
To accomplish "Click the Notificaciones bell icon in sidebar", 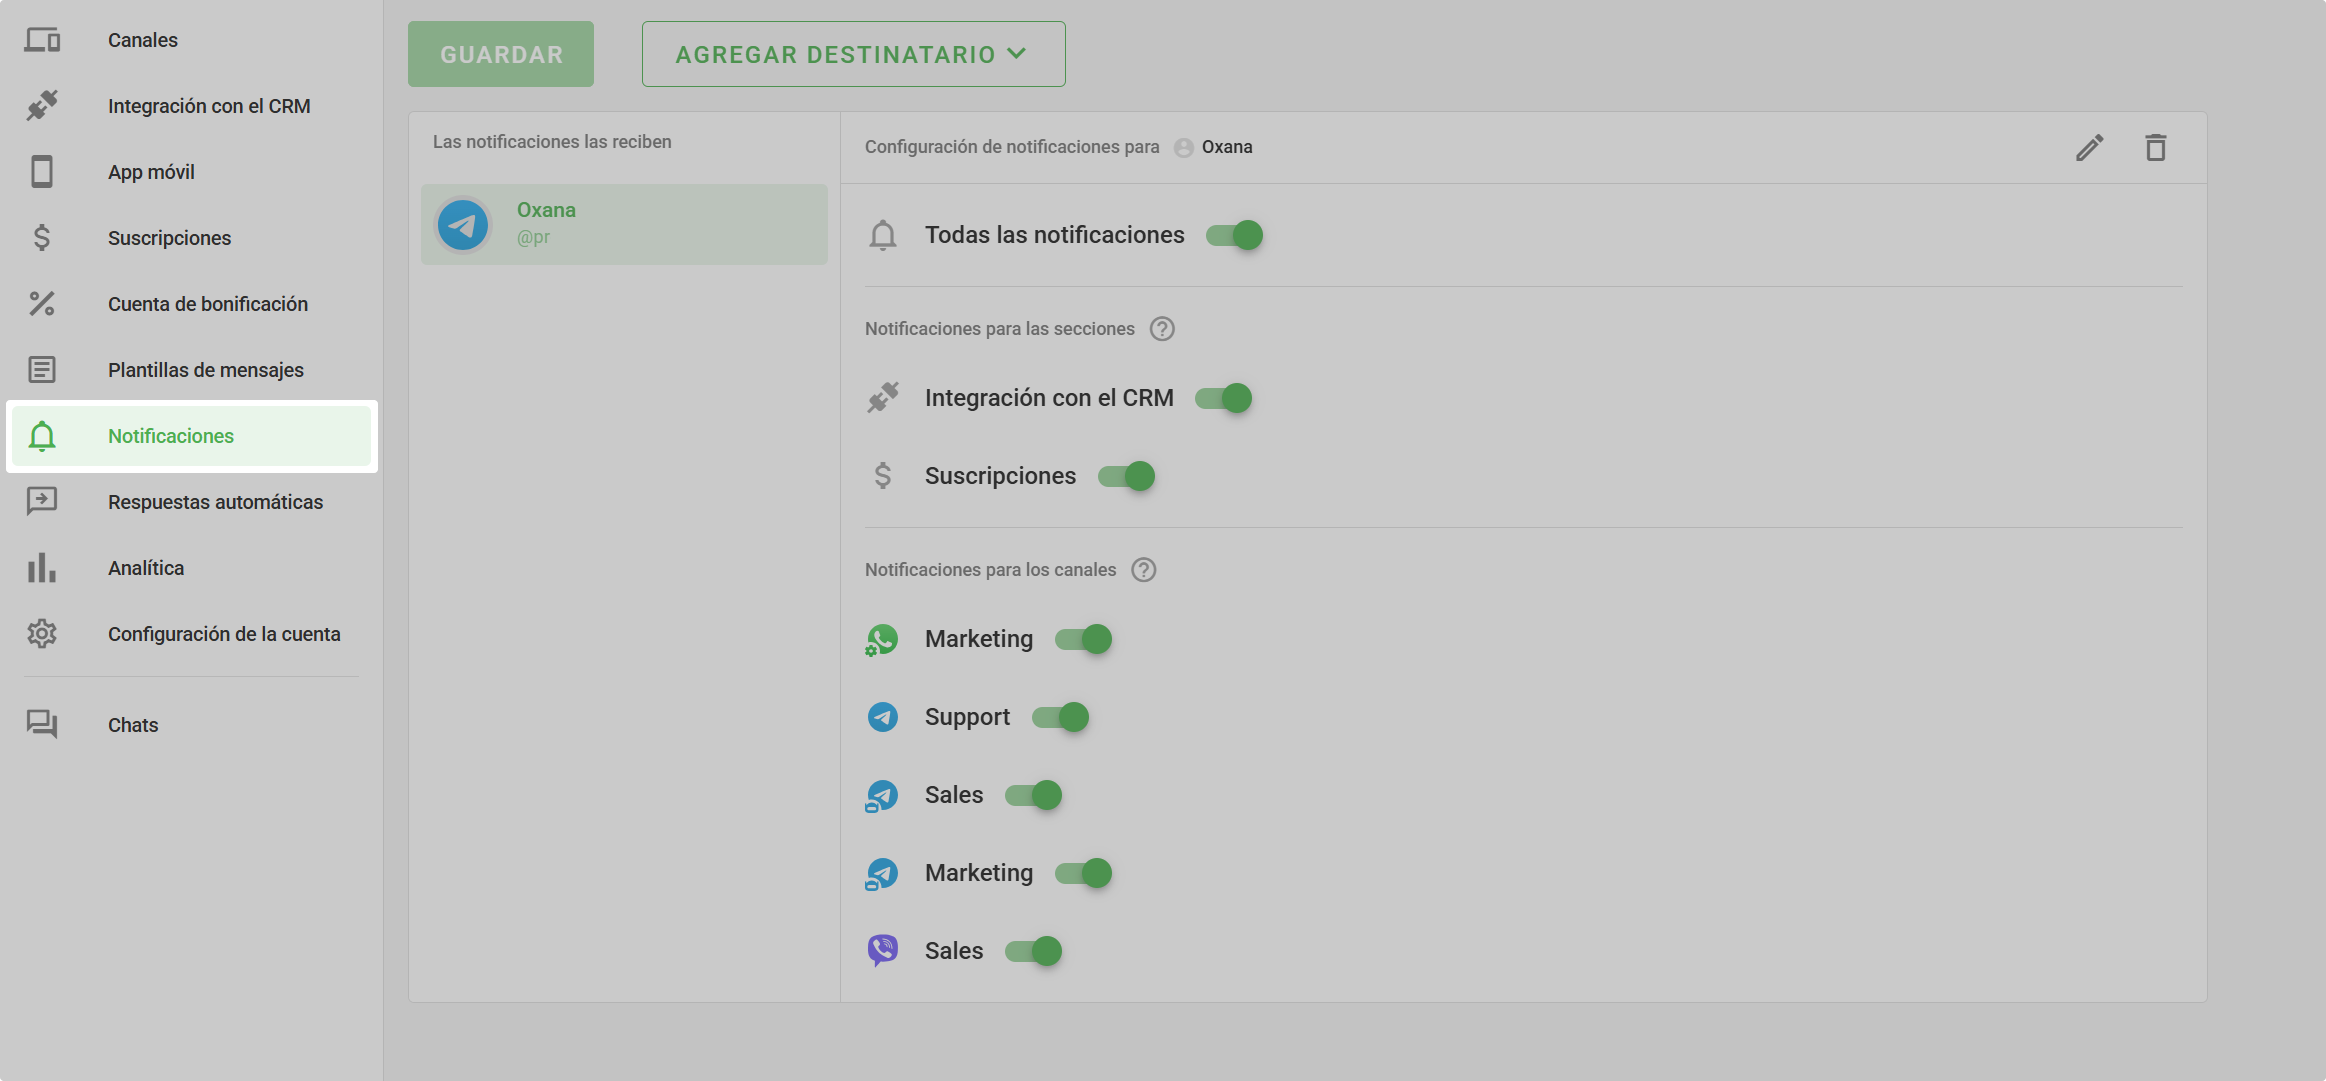I will tap(42, 436).
